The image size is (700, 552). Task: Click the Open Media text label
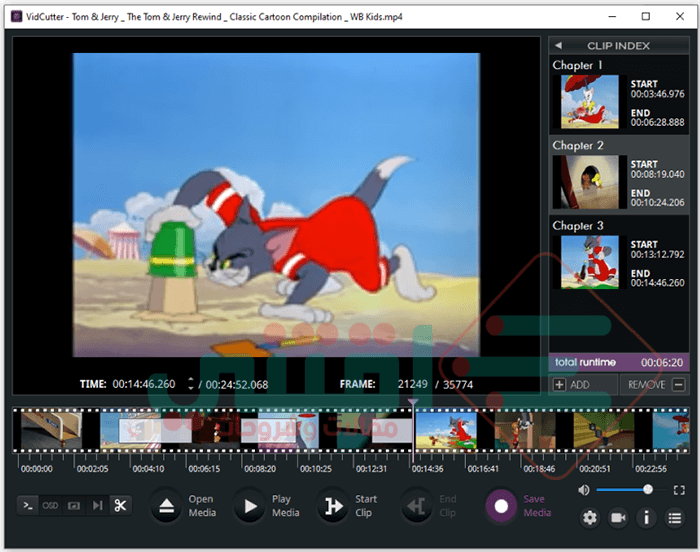tap(202, 506)
